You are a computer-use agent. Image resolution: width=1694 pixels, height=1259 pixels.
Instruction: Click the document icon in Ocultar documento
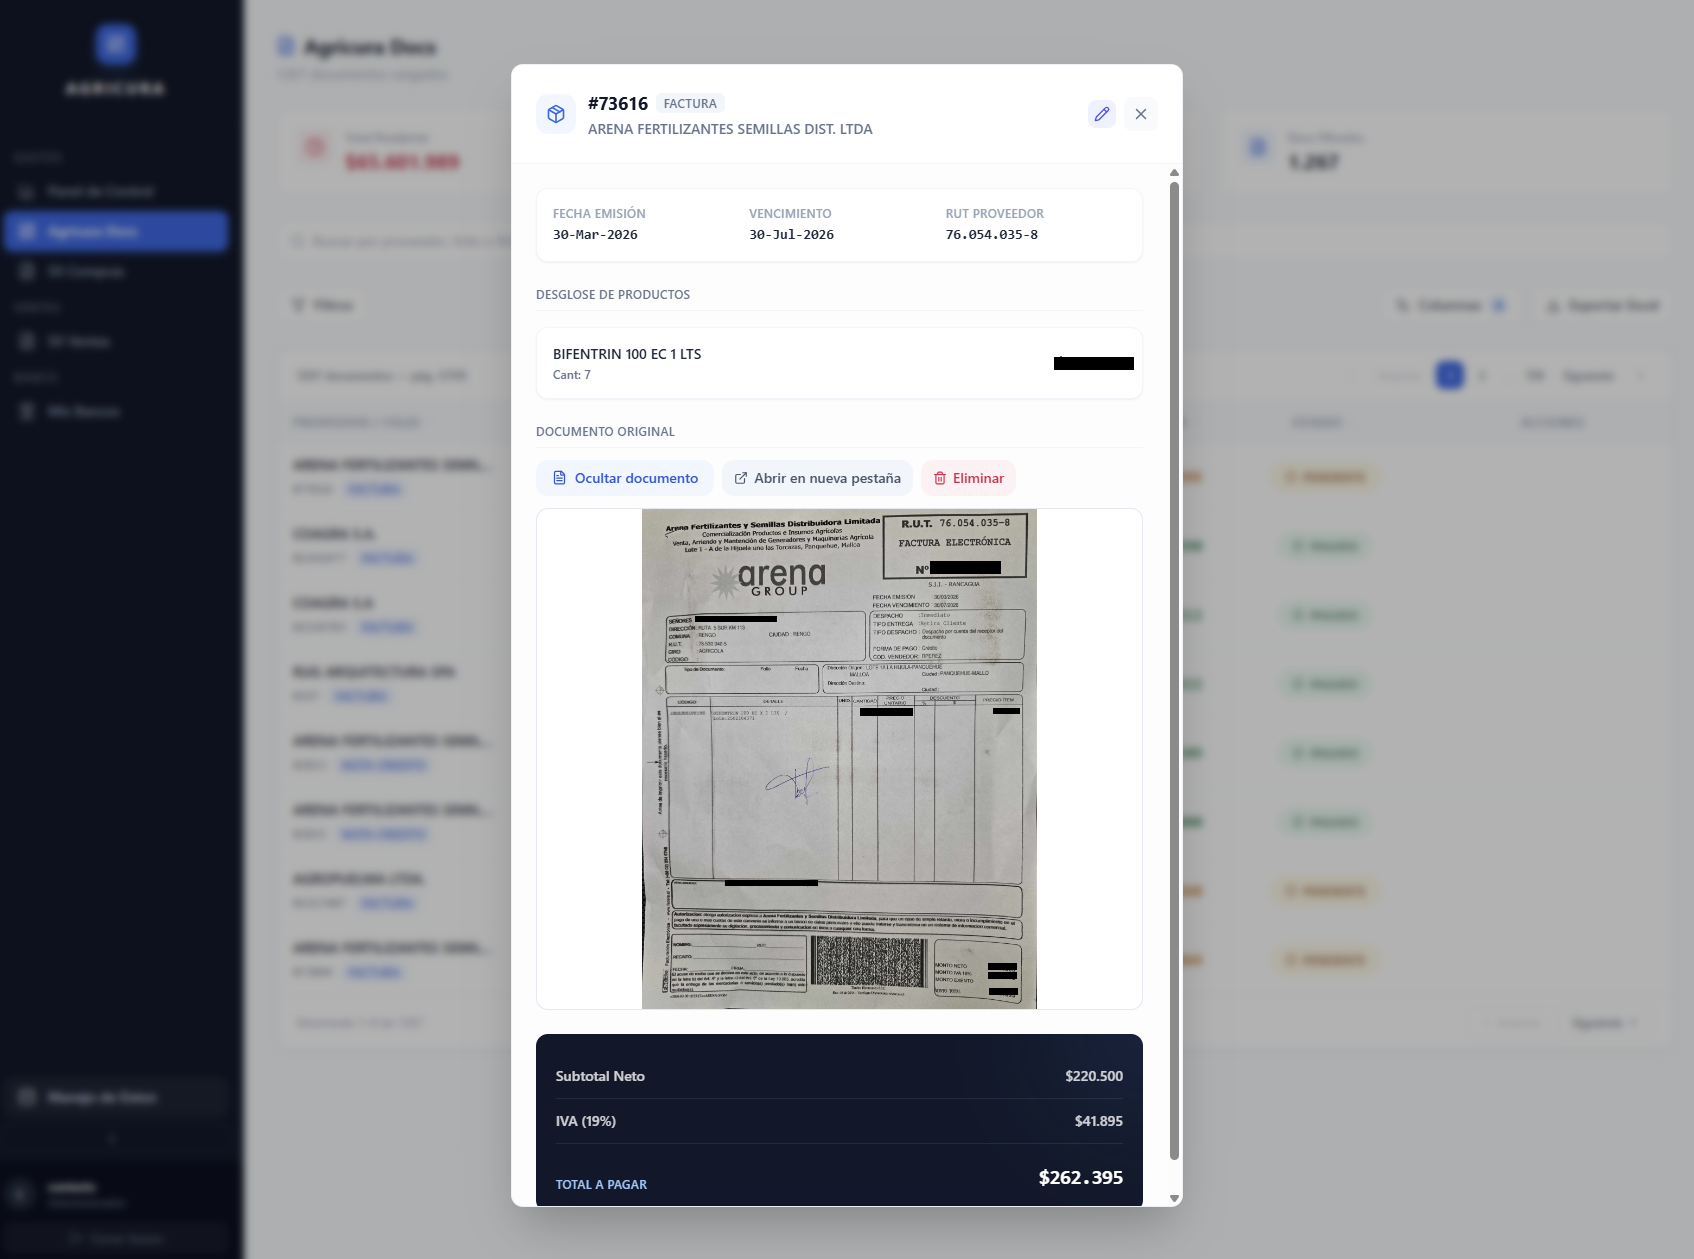pos(560,478)
